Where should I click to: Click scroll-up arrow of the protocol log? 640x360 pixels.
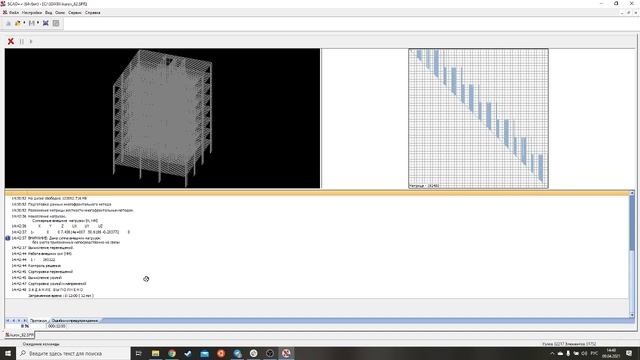(632, 193)
